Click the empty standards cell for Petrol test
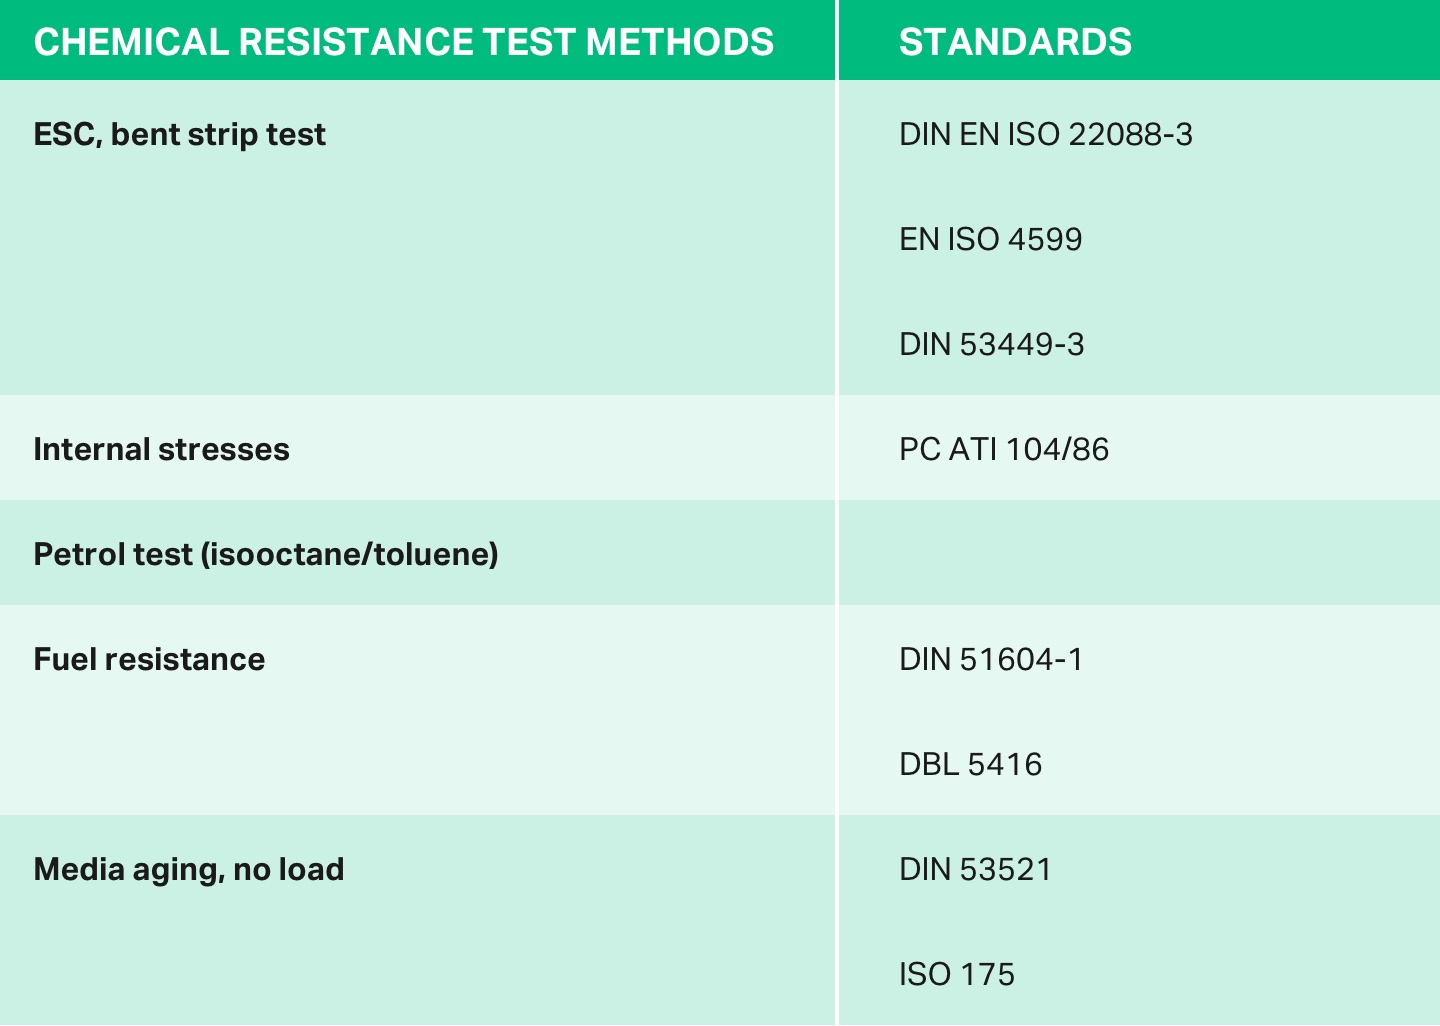 (1138, 553)
